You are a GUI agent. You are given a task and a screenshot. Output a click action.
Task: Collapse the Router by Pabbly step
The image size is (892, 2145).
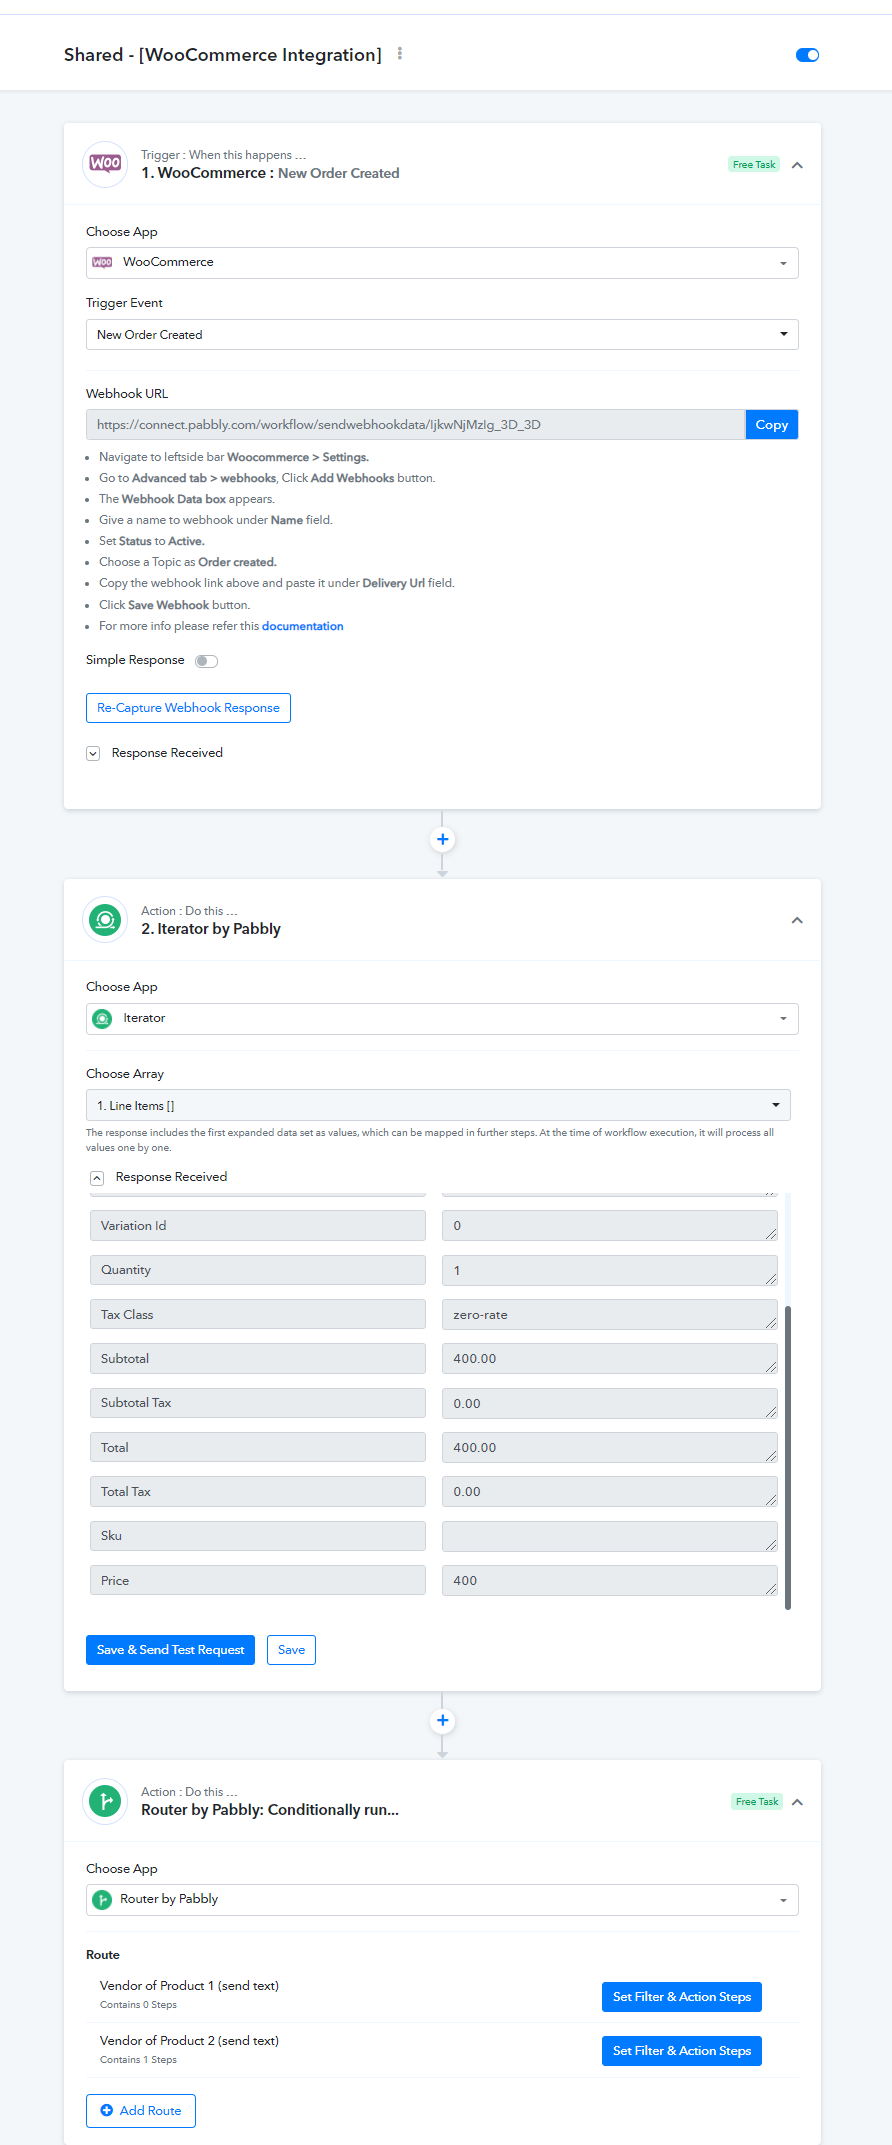pos(797,1802)
